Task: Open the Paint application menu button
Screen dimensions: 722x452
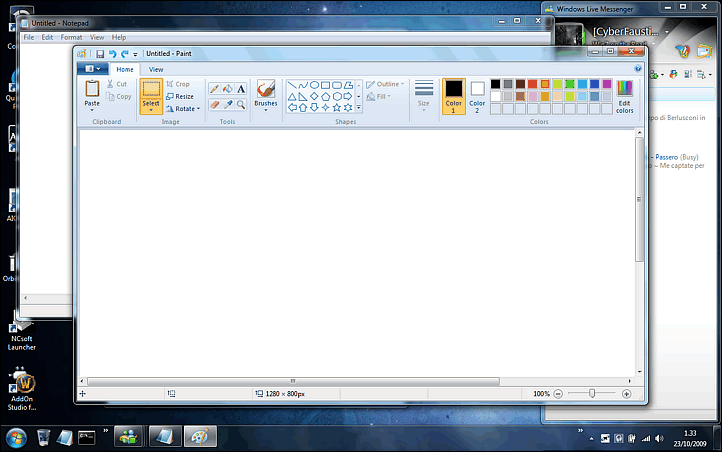Action: coord(93,69)
